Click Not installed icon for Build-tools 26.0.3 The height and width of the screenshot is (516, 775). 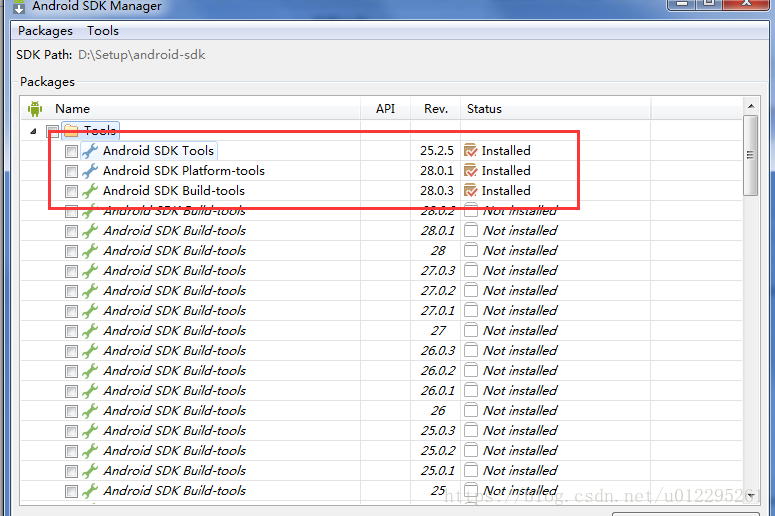pyautogui.click(x=471, y=350)
